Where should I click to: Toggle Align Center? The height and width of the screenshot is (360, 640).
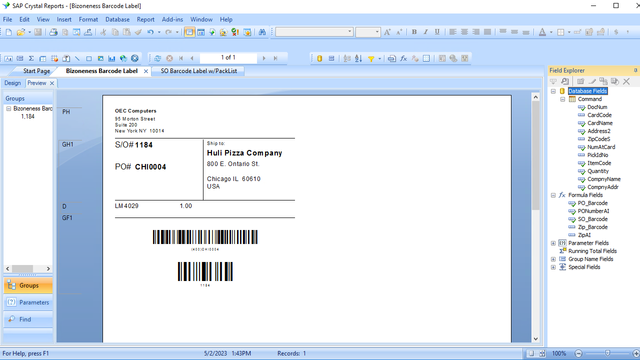point(464,32)
